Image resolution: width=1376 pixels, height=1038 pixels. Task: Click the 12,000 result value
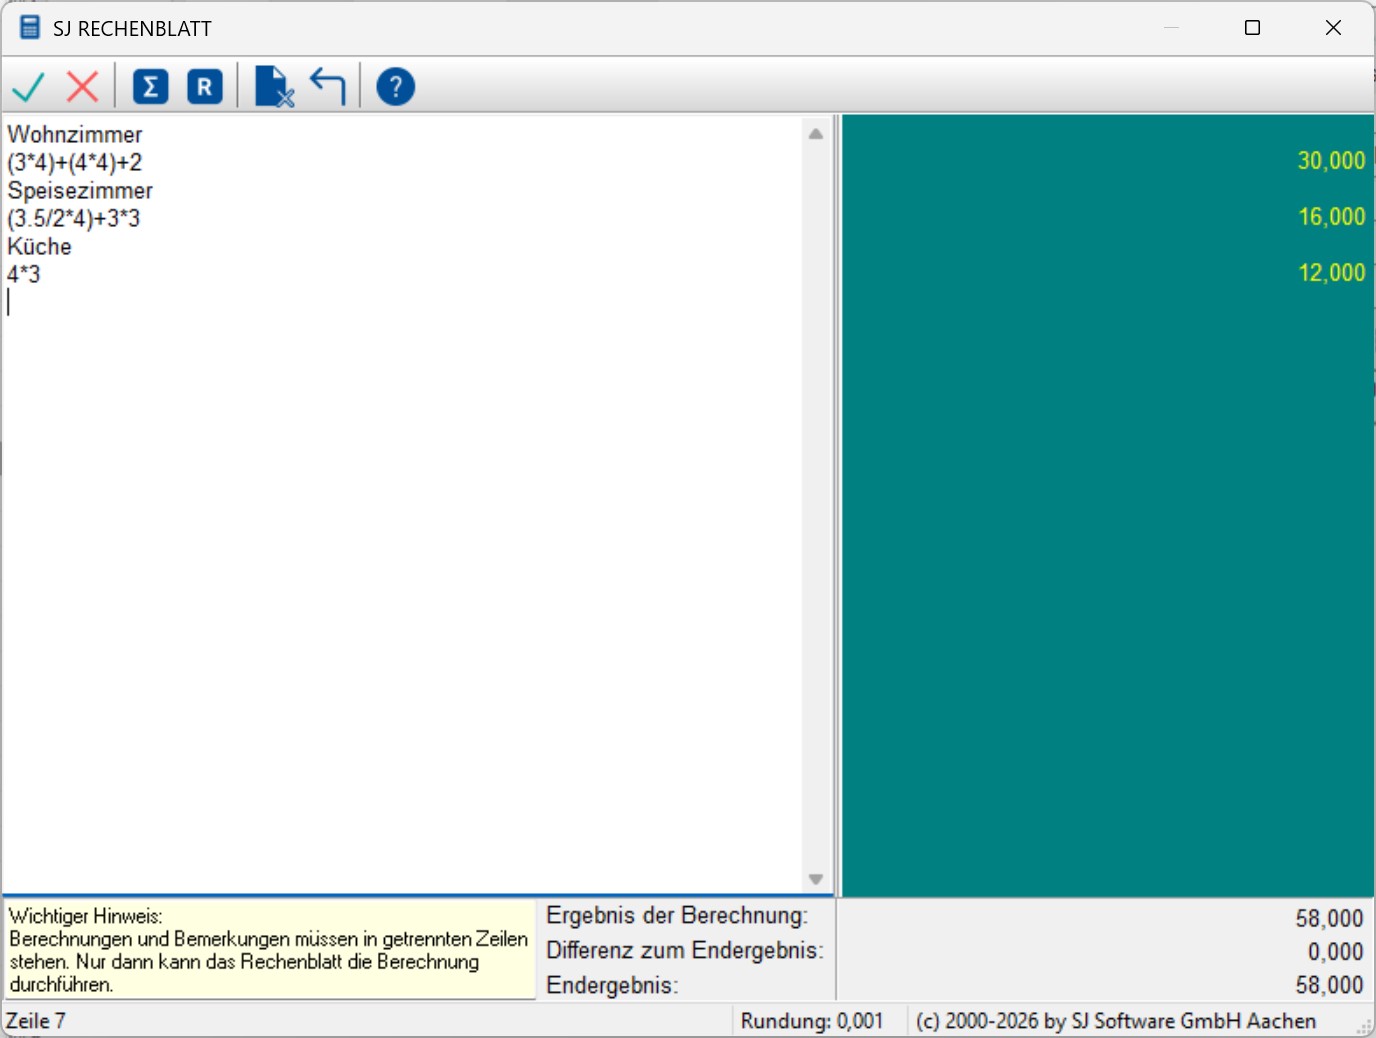(x=1331, y=272)
